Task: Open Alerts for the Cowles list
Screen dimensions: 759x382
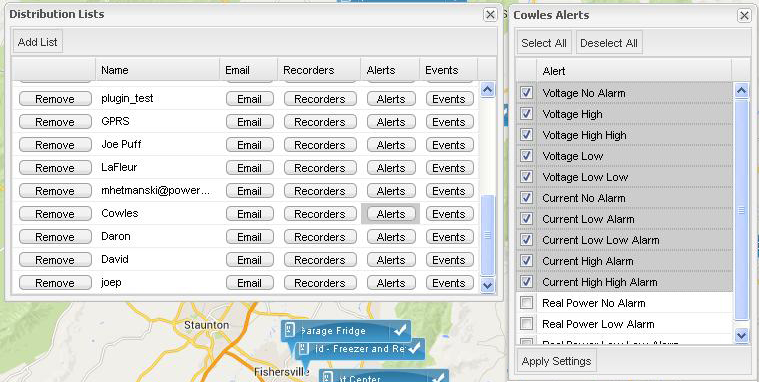Action: point(391,214)
